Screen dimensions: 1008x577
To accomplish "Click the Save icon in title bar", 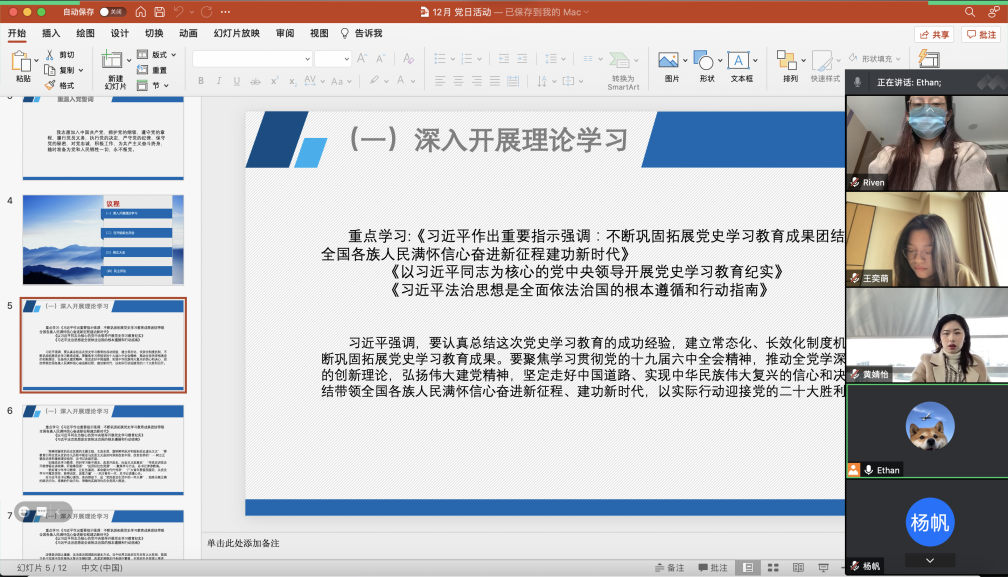I will click(159, 12).
